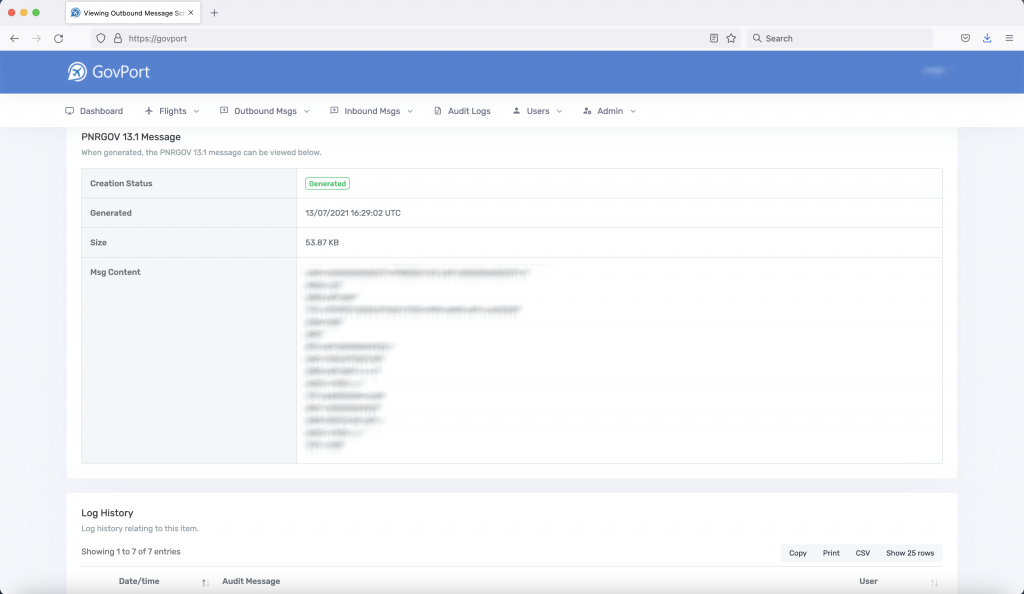Viewport: 1024px width, 594px height.
Task: Click the Pocket save icon
Action: tap(965, 38)
